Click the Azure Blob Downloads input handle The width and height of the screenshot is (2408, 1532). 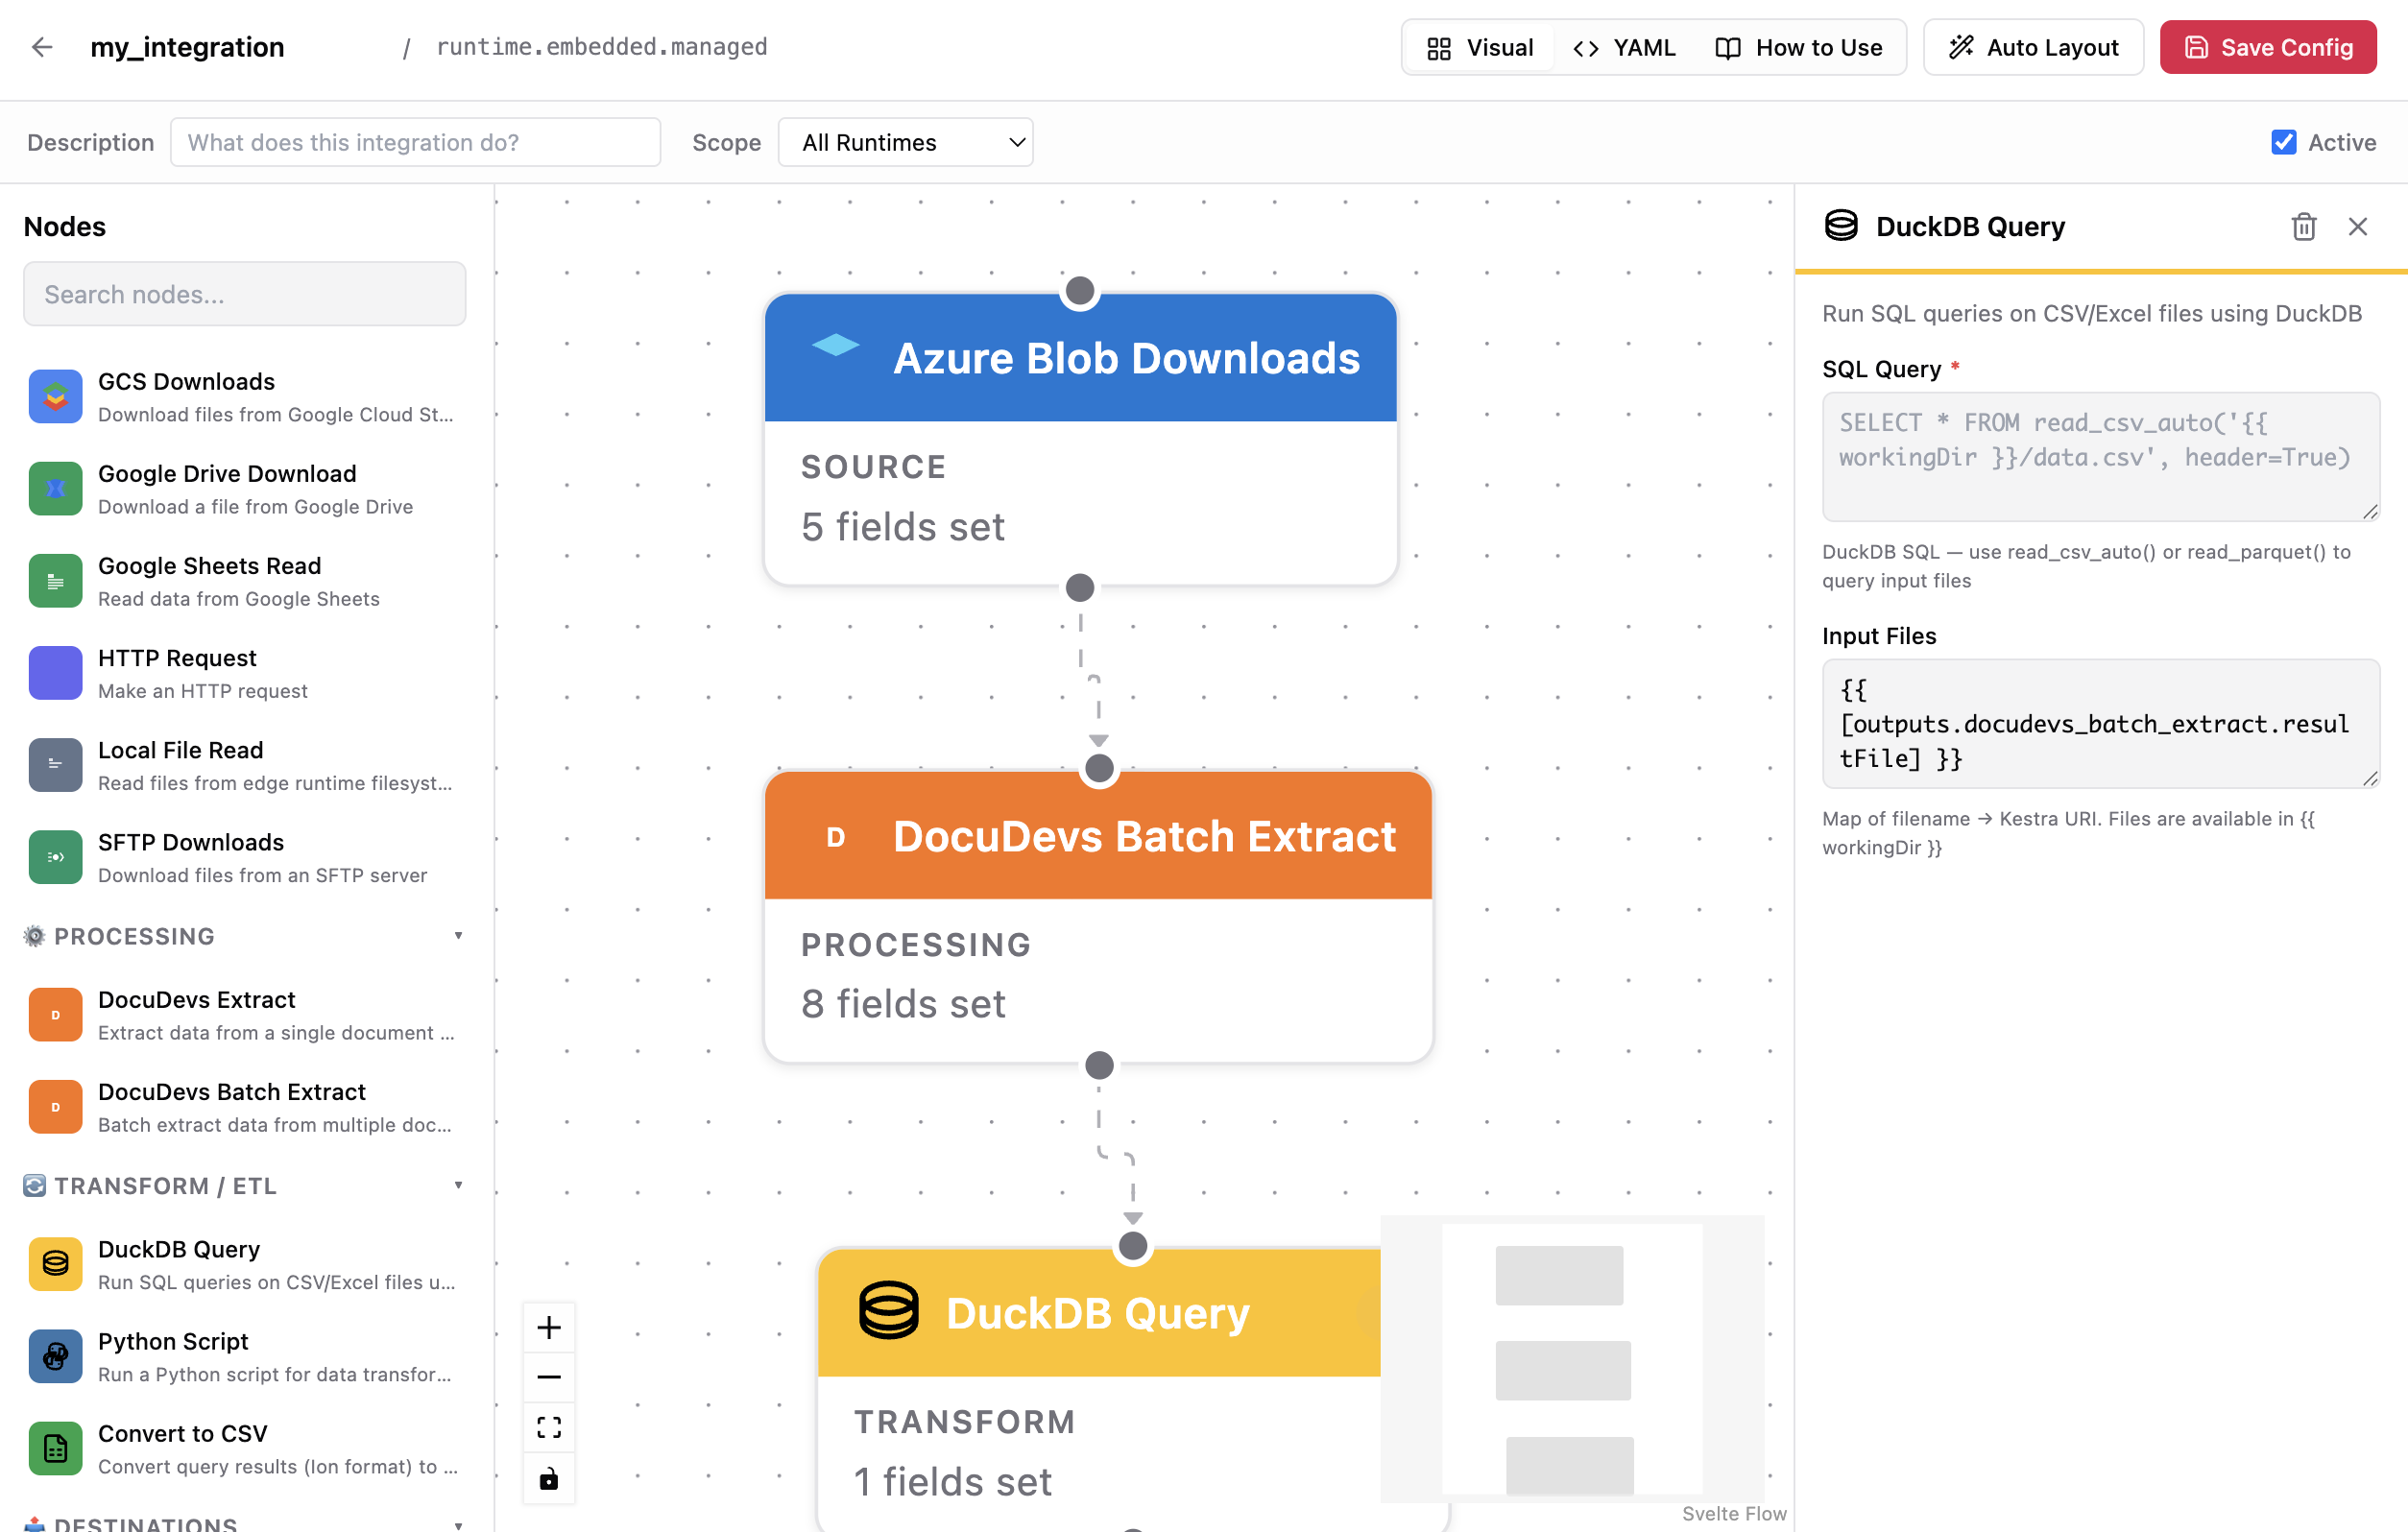(1080, 291)
